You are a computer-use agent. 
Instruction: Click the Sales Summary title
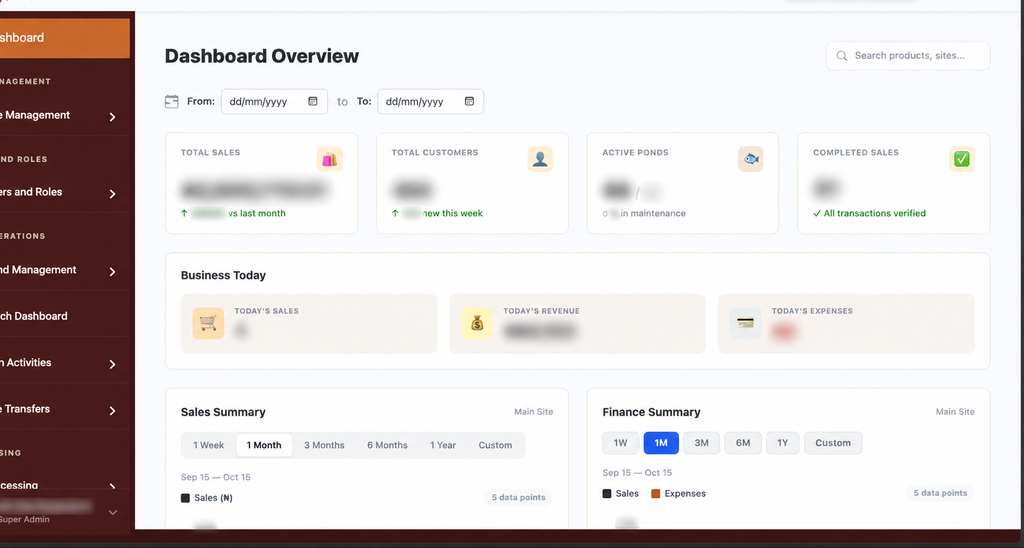[x=223, y=412]
